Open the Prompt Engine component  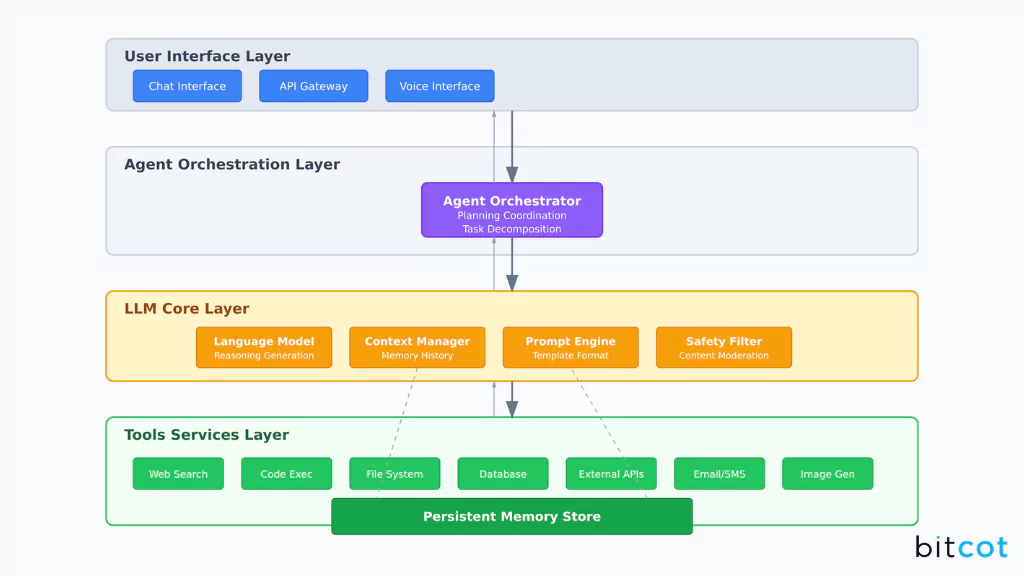(570, 347)
